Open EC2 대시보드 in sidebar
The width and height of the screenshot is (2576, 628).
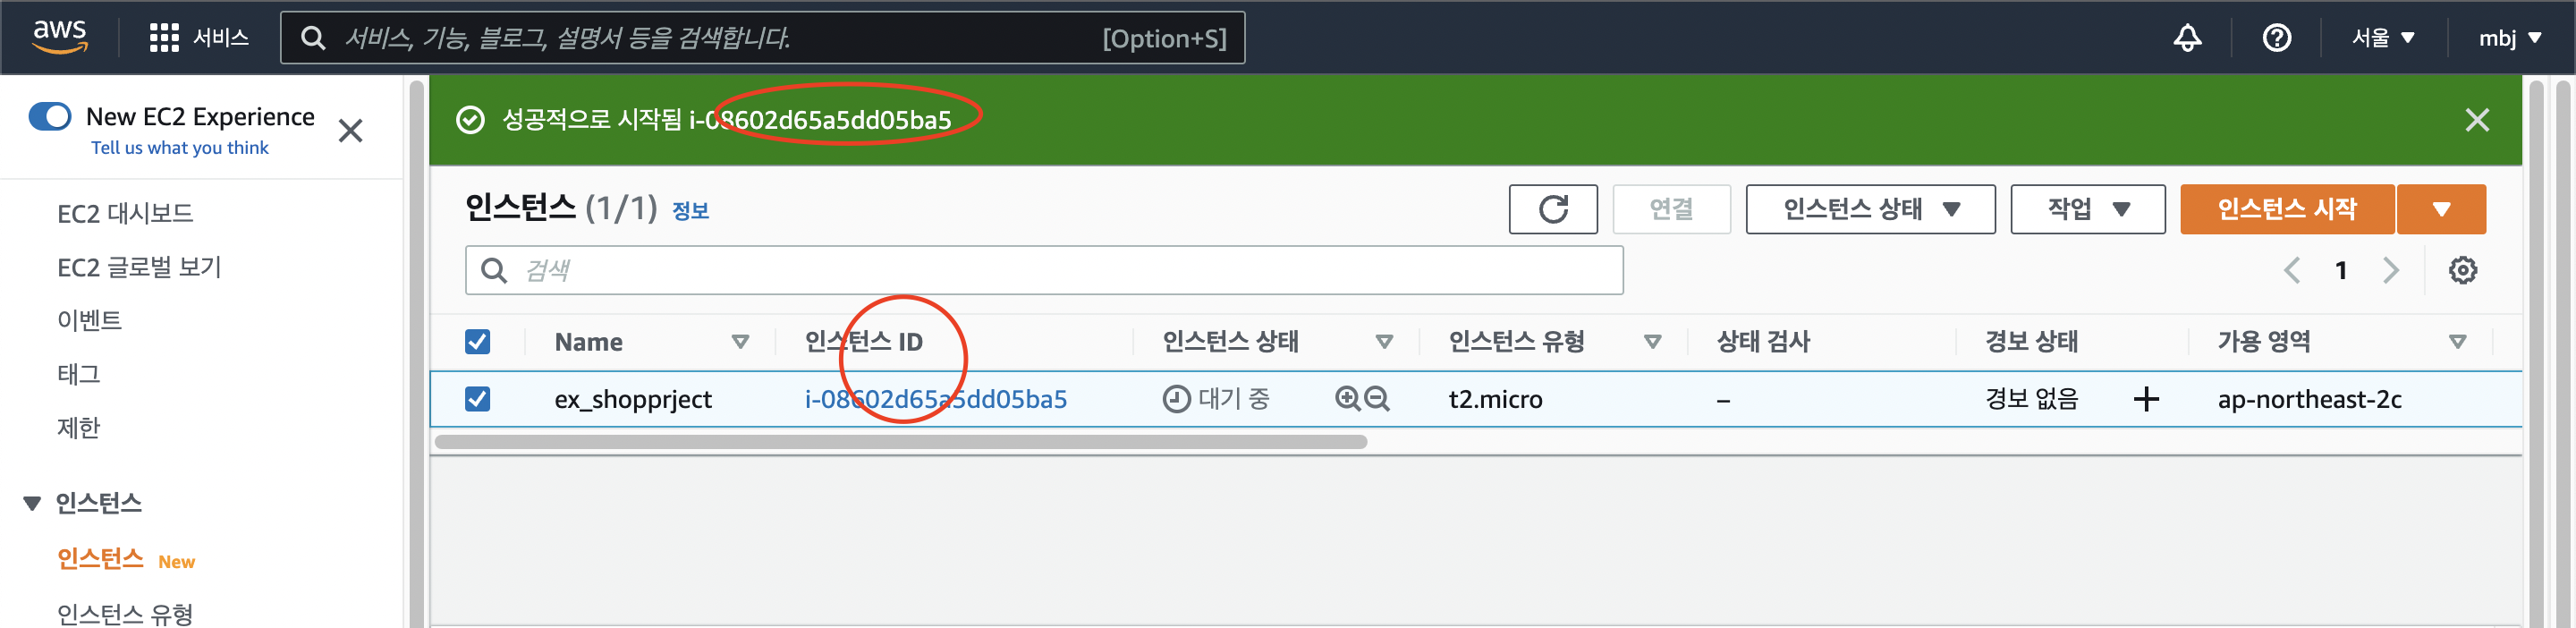(x=125, y=214)
